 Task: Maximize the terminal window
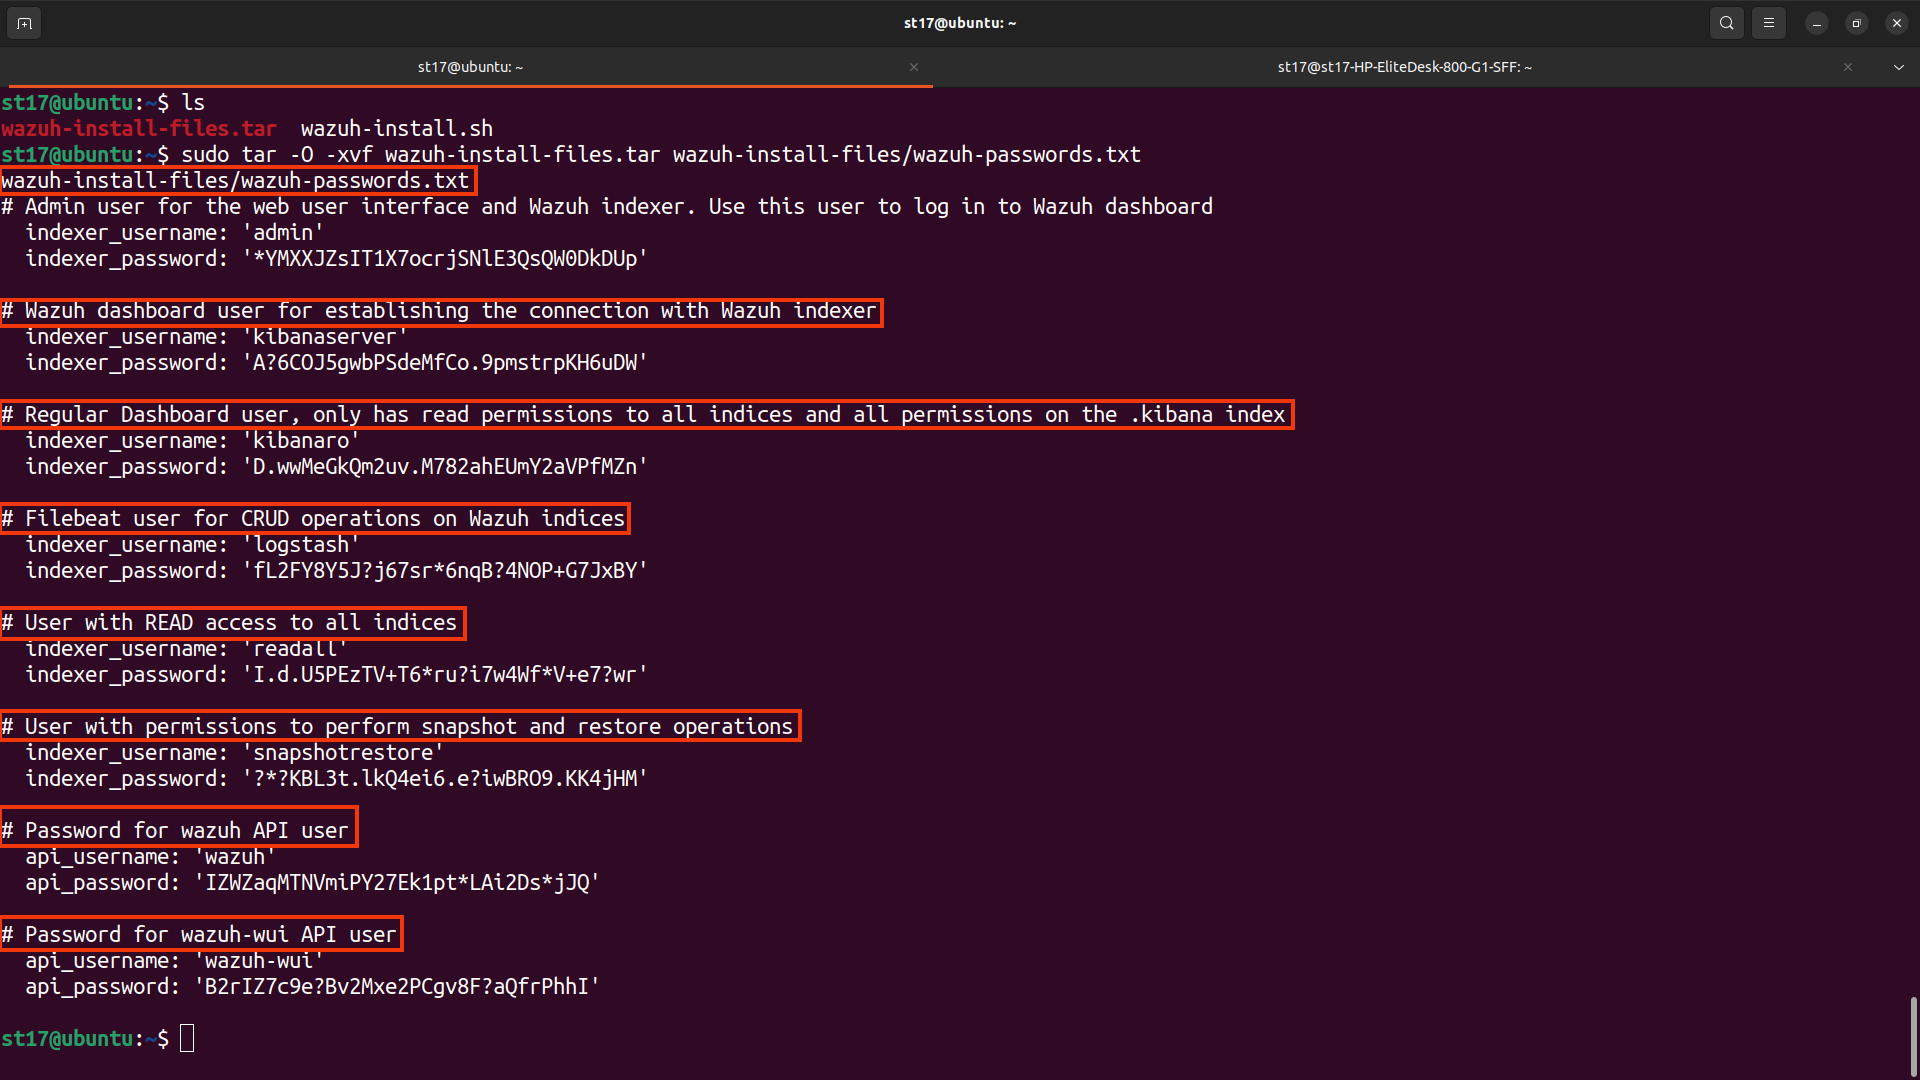[x=1857, y=23]
